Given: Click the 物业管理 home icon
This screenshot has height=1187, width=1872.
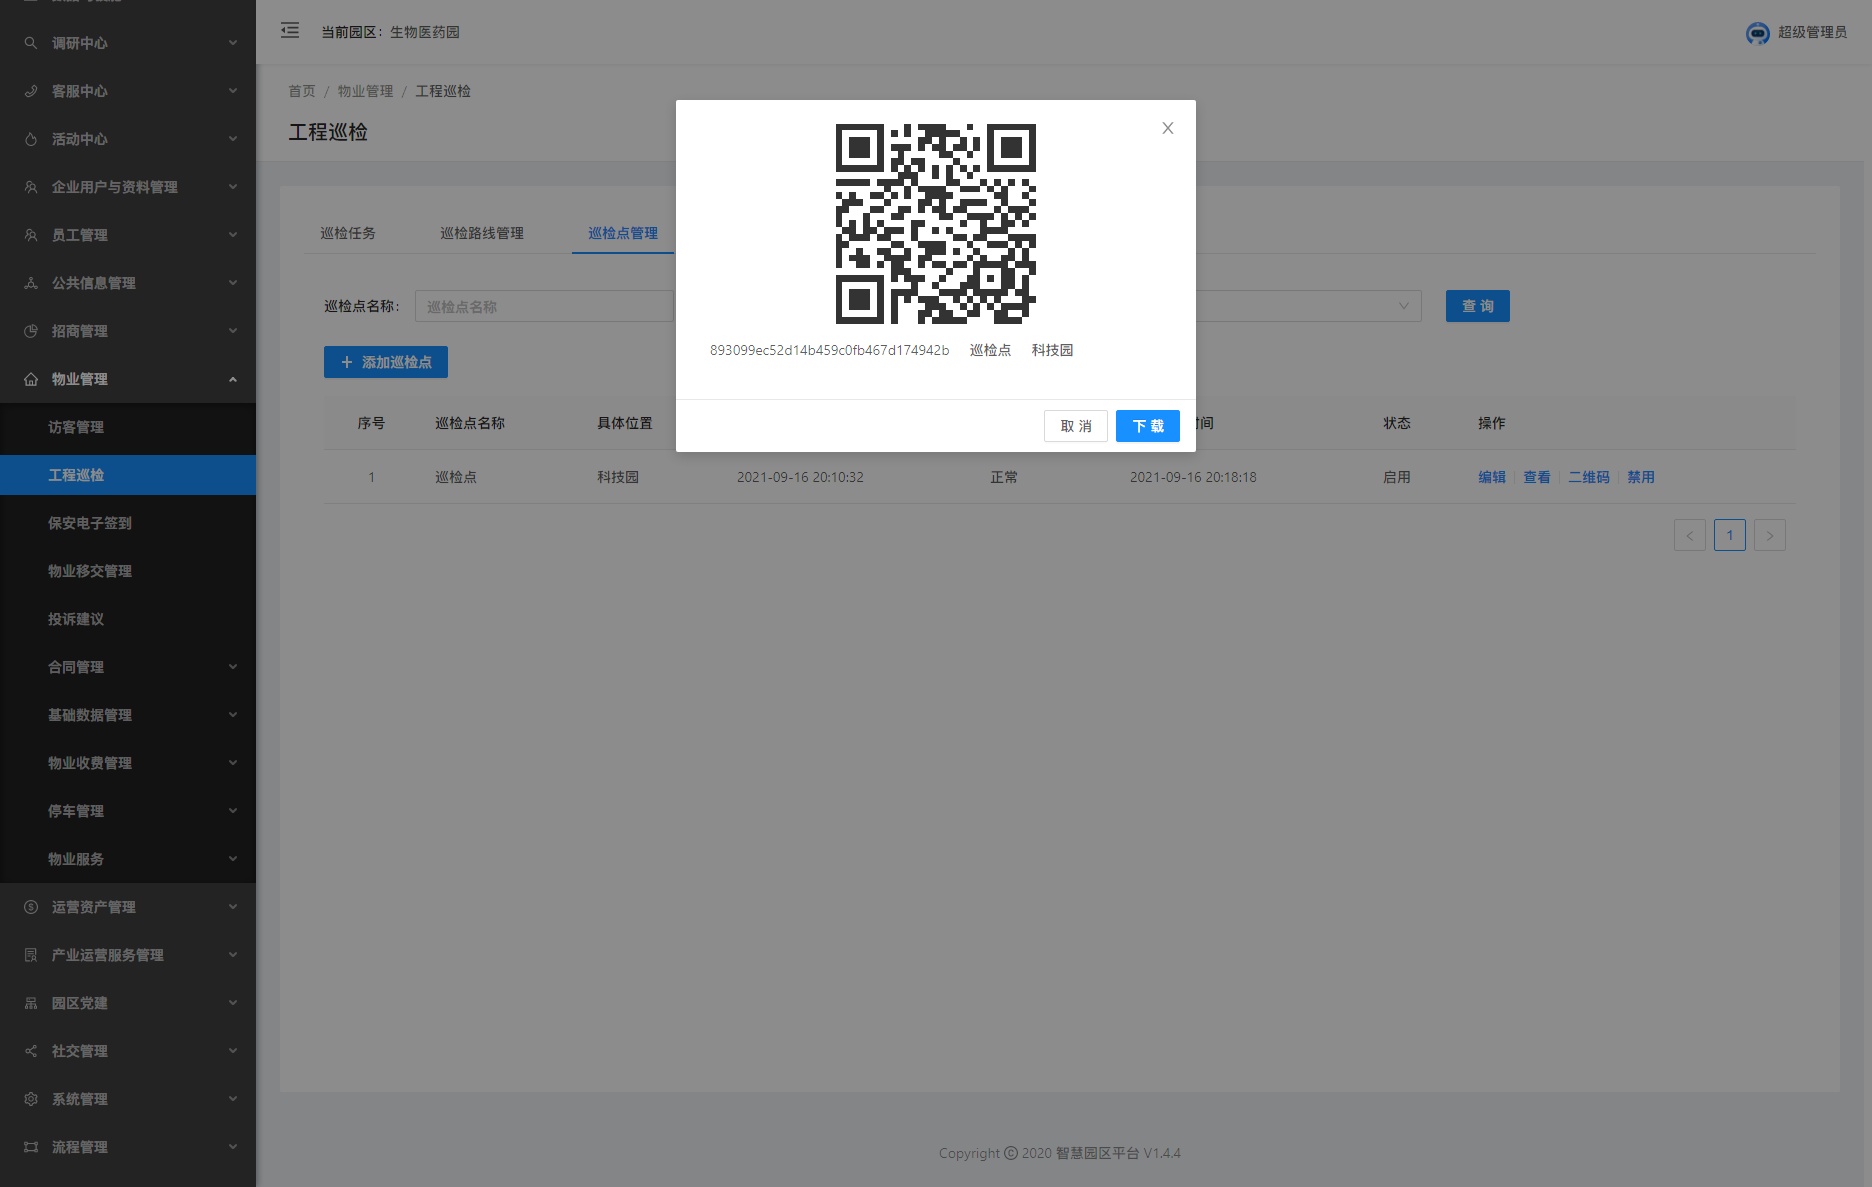Looking at the screenshot, I should 31,379.
